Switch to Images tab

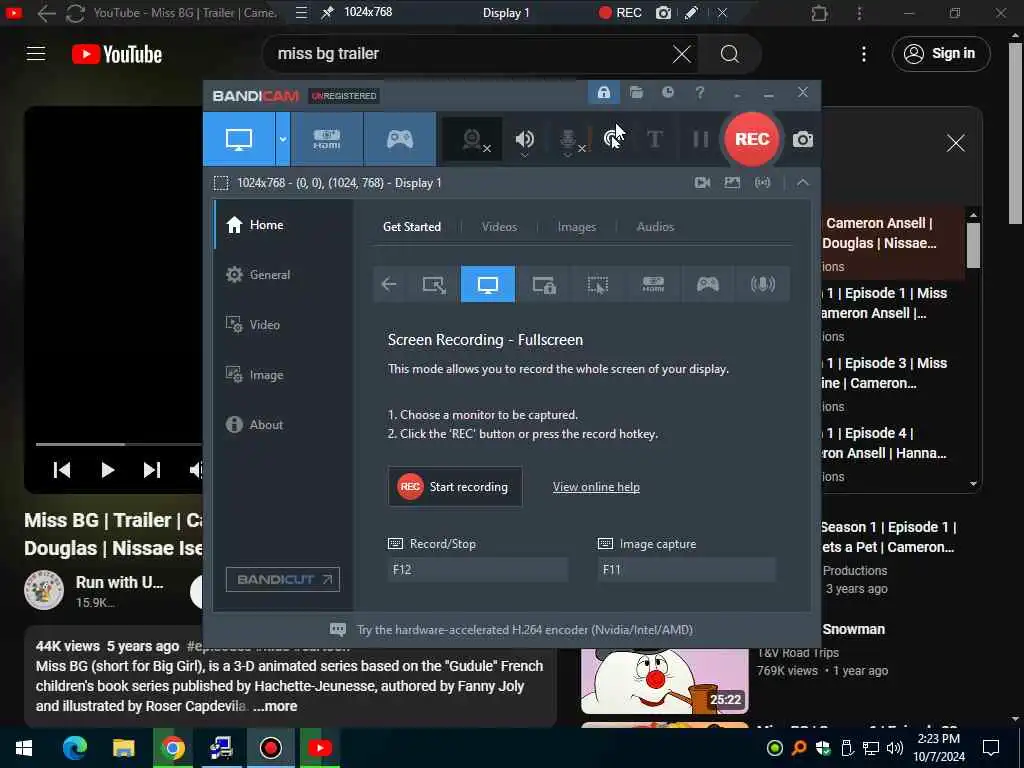(577, 227)
